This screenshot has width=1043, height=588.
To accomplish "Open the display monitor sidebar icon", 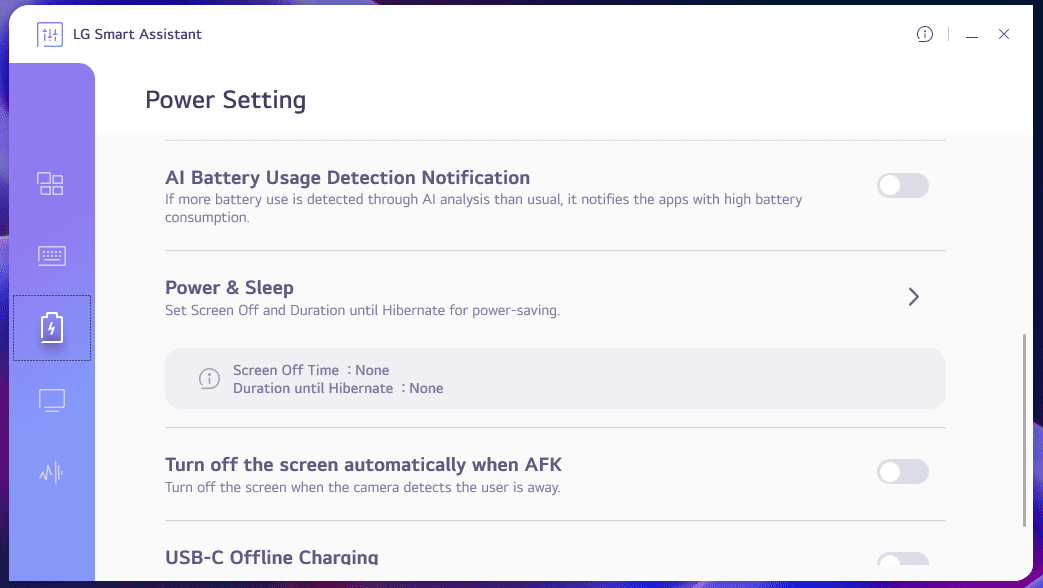I will pyautogui.click(x=51, y=401).
